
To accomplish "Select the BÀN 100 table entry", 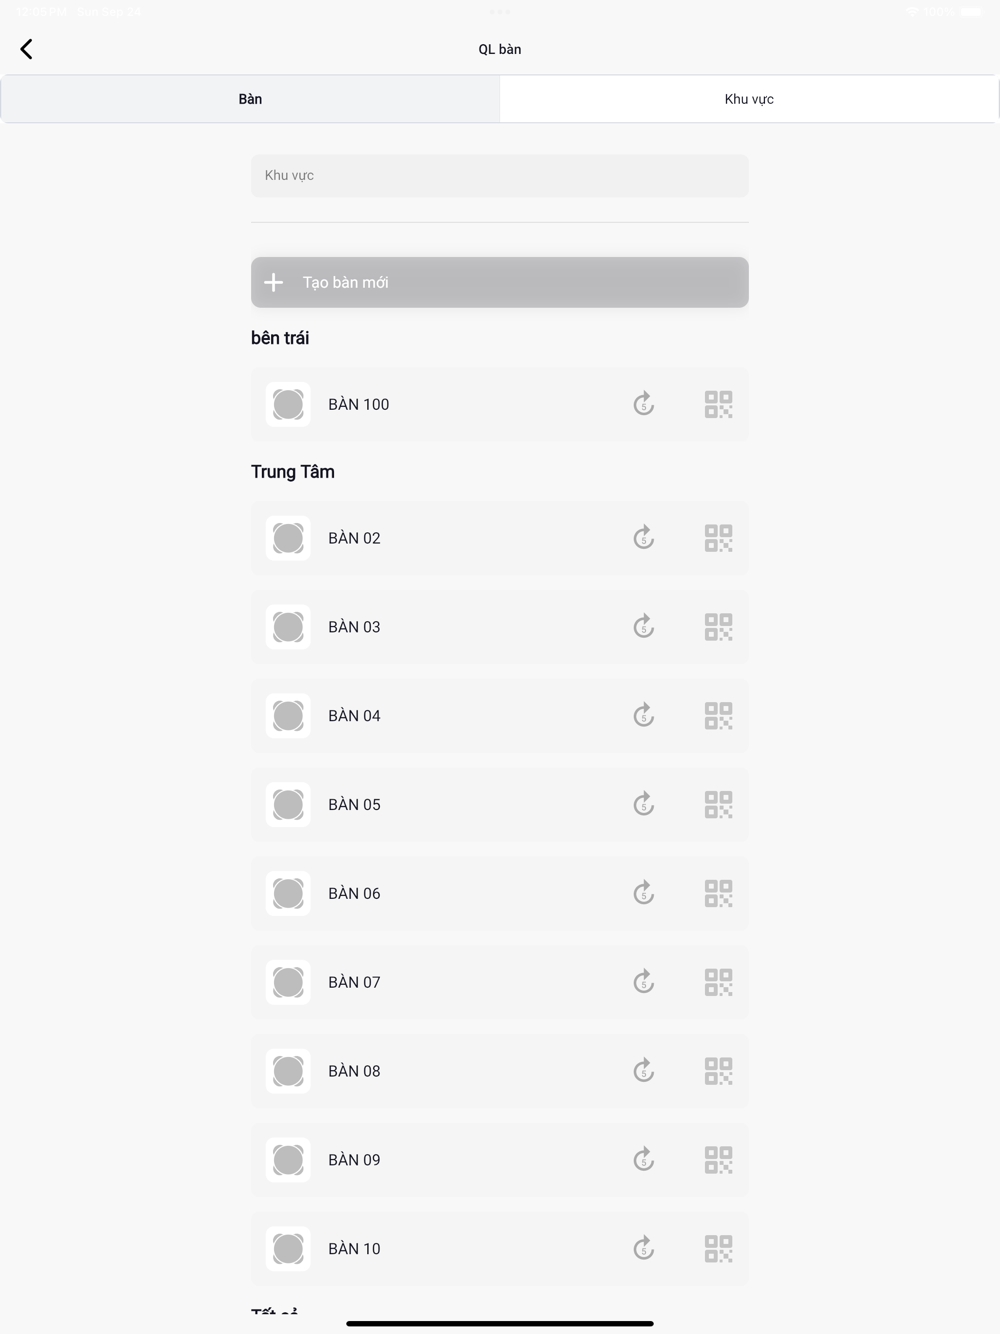I will (x=450, y=404).
